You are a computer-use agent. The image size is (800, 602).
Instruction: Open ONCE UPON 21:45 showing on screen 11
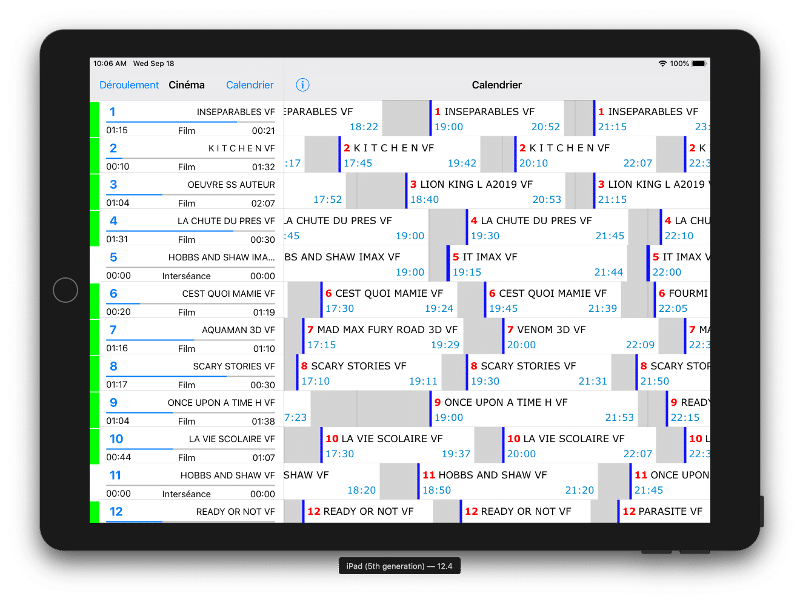pos(670,482)
